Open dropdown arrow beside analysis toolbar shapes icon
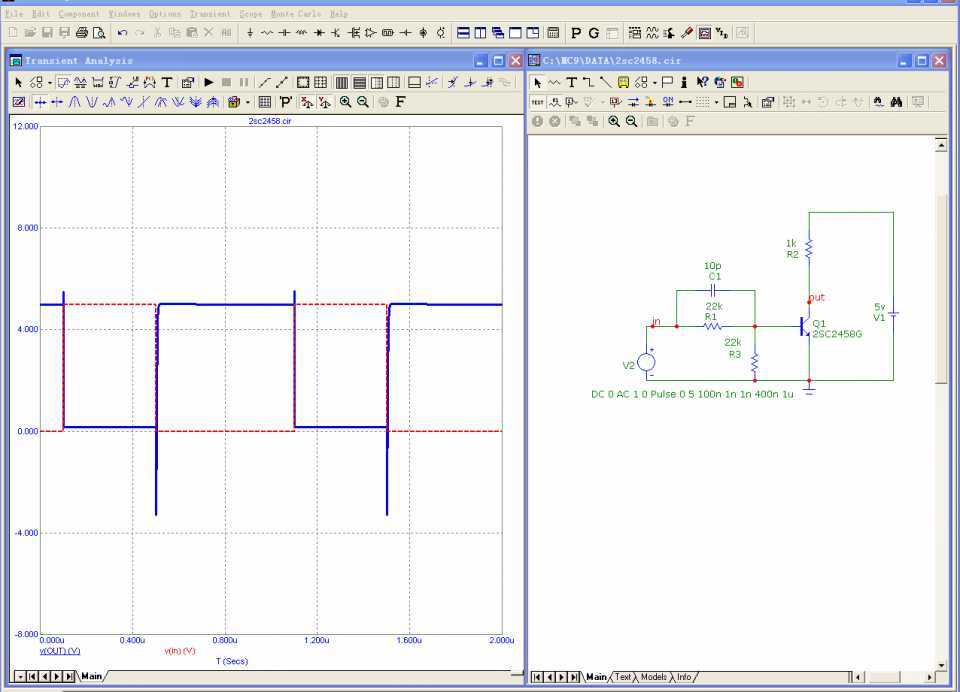The height and width of the screenshot is (692, 960). (50, 82)
